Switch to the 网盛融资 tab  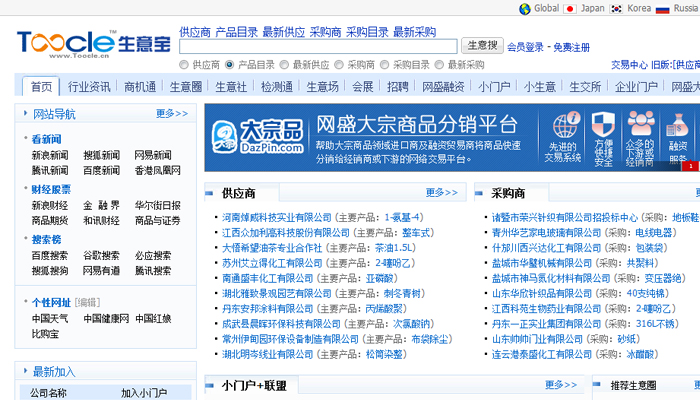[442, 86]
